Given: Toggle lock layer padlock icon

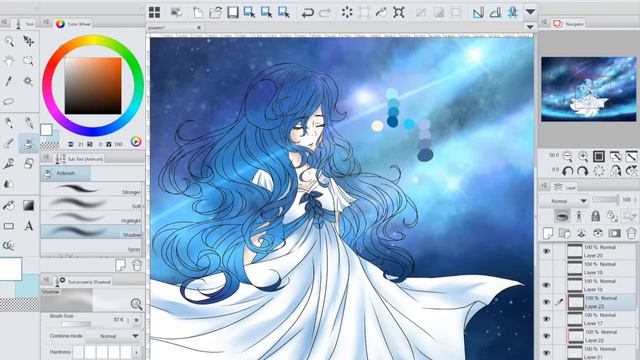Looking at the screenshot, I should pos(596,216).
